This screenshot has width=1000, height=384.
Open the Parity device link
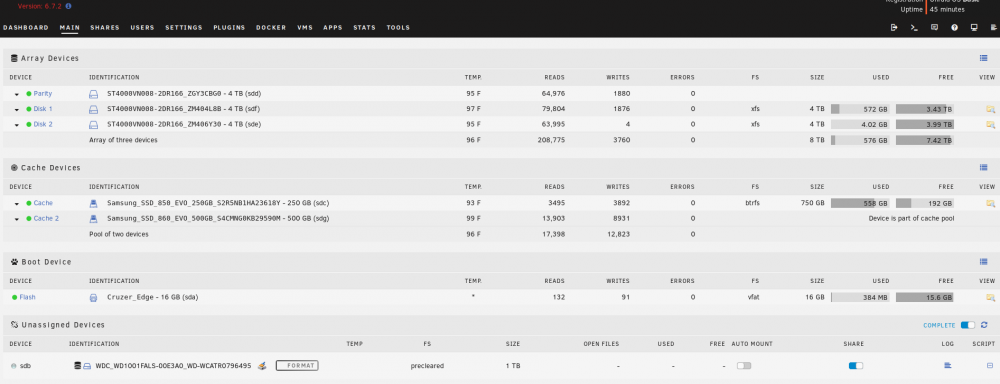(x=43, y=93)
